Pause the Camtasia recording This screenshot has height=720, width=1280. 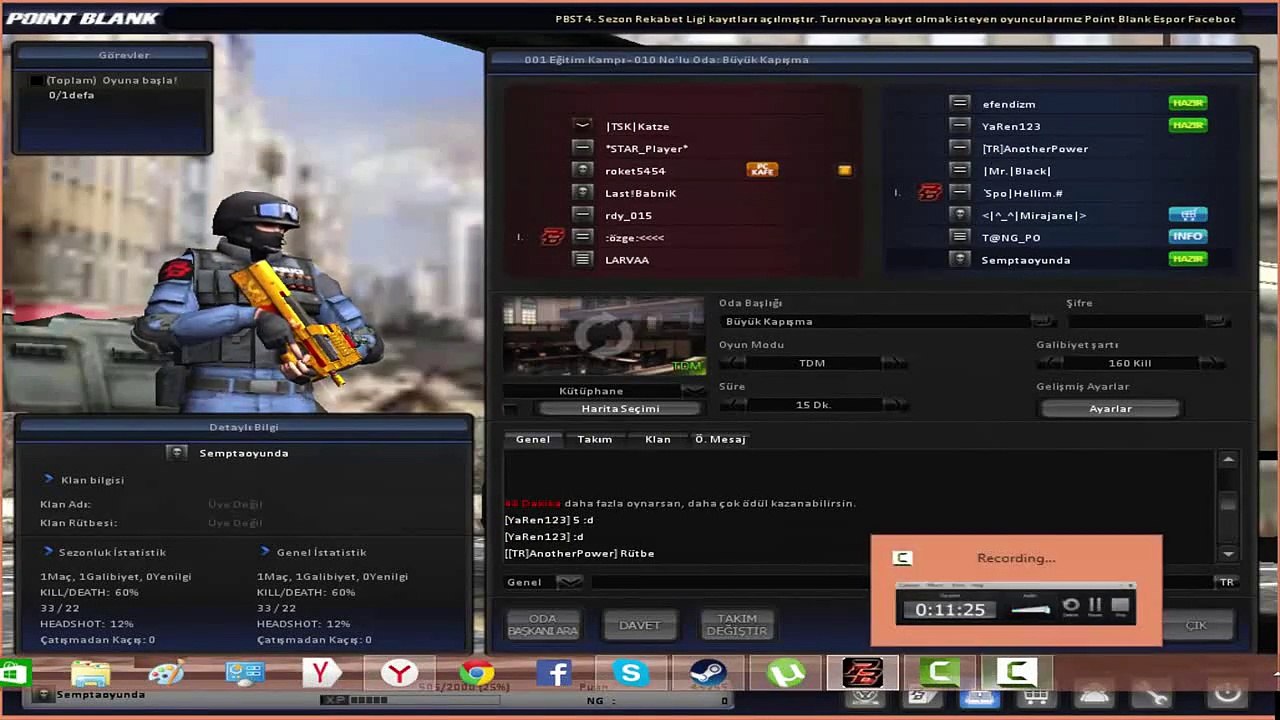1095,605
